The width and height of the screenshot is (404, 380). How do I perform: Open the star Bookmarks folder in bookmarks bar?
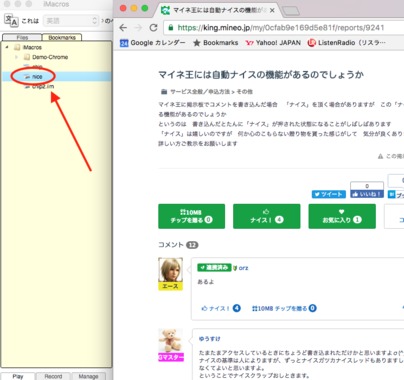click(x=216, y=43)
